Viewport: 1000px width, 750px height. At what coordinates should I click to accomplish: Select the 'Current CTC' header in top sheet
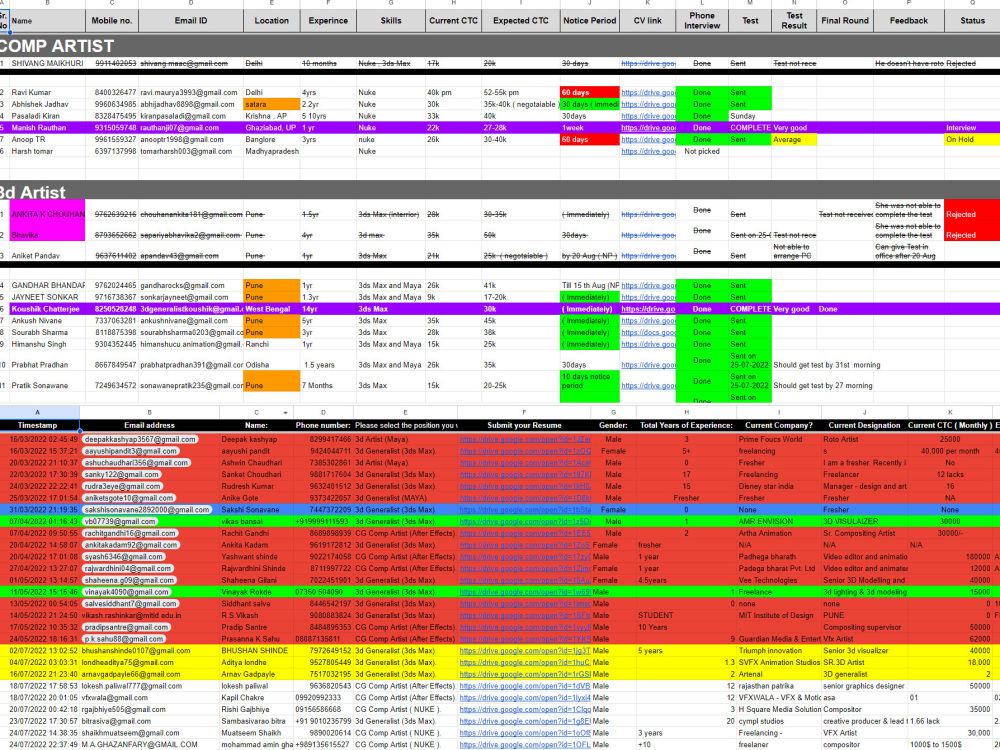click(x=453, y=20)
